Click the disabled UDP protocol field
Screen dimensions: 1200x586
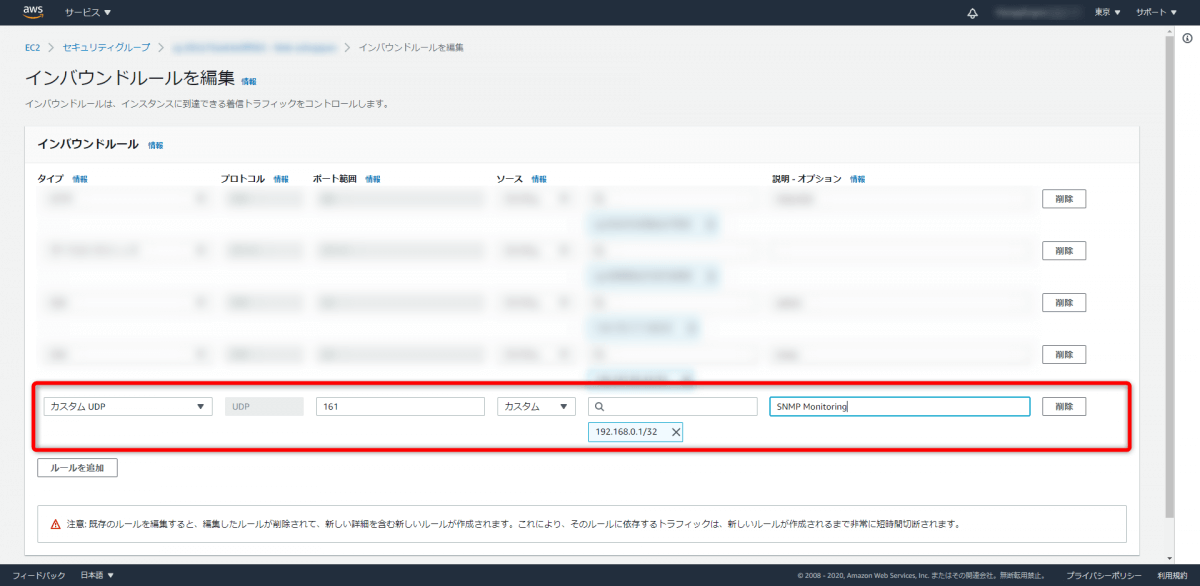[x=264, y=407]
